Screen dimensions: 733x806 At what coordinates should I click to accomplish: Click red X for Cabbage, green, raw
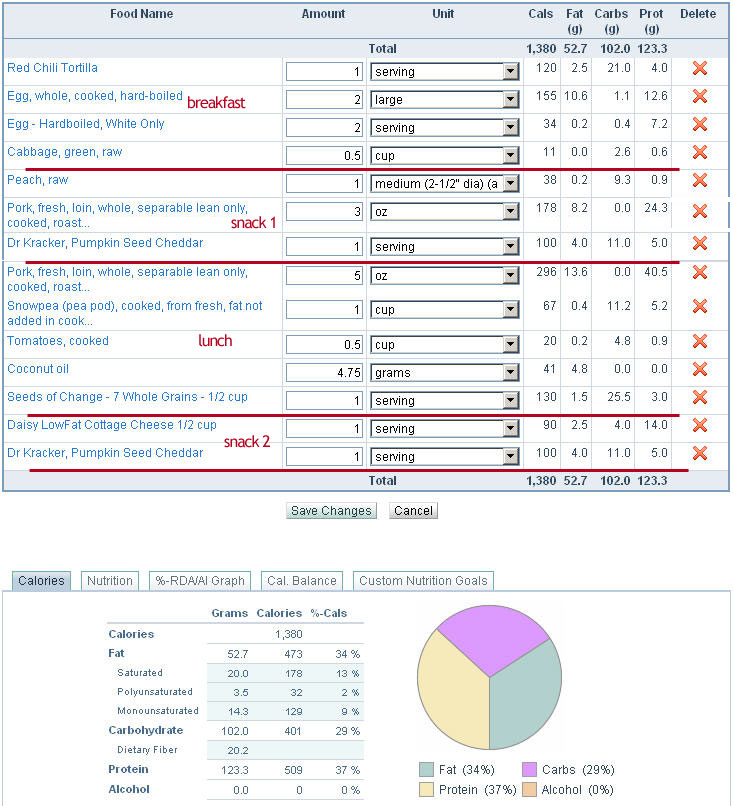699,153
